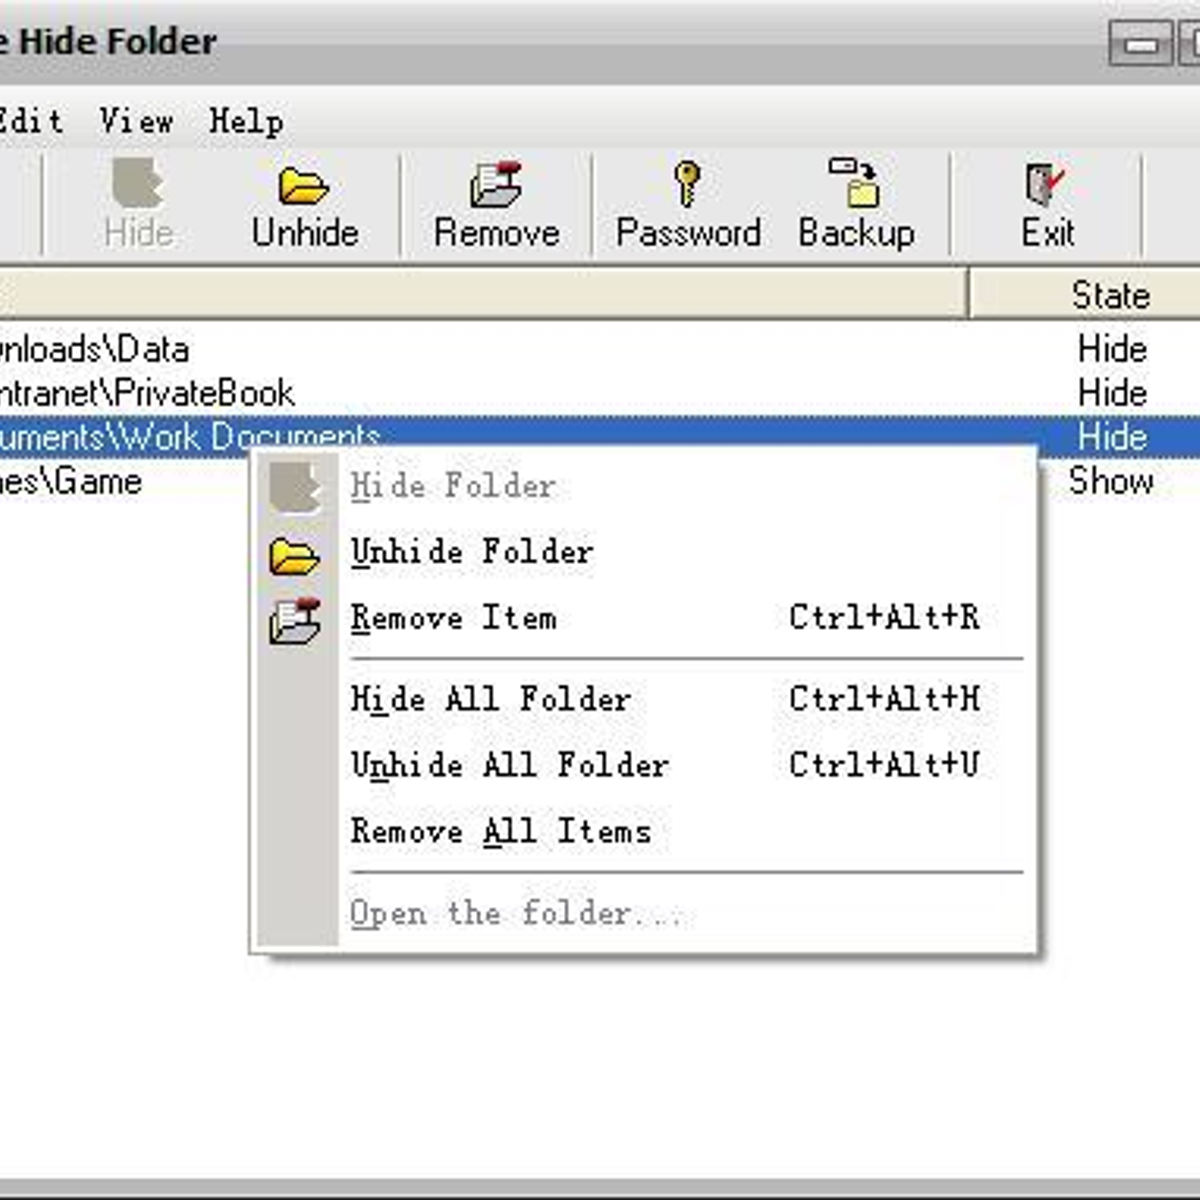Viewport: 1200px width, 1200px height.
Task: Click the Remove toolbar icon
Action: (496, 186)
